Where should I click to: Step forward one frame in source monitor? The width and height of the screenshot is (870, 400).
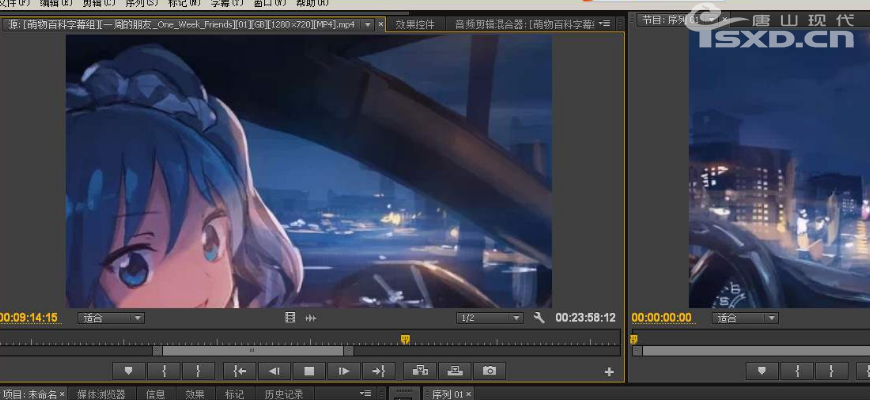343,371
